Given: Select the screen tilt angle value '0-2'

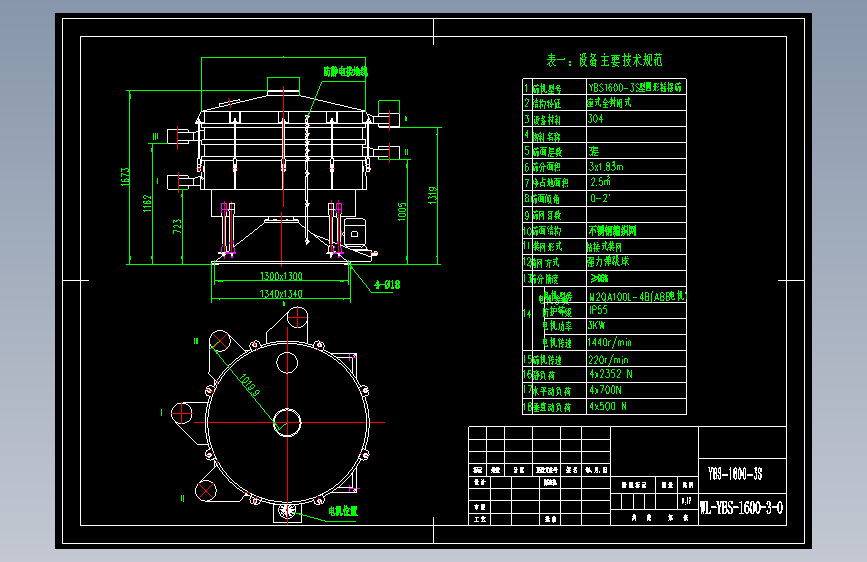Looking at the screenshot, I should coord(600,198).
